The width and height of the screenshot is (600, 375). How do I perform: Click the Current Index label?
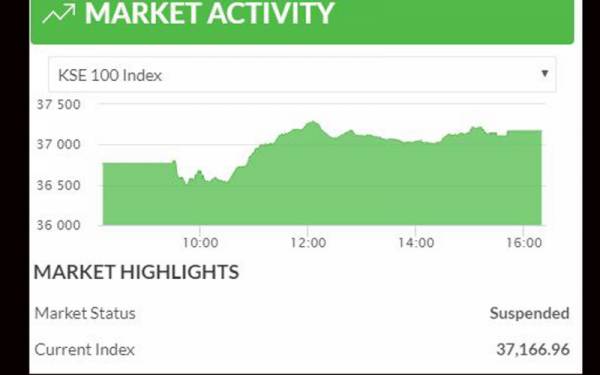tap(85, 349)
